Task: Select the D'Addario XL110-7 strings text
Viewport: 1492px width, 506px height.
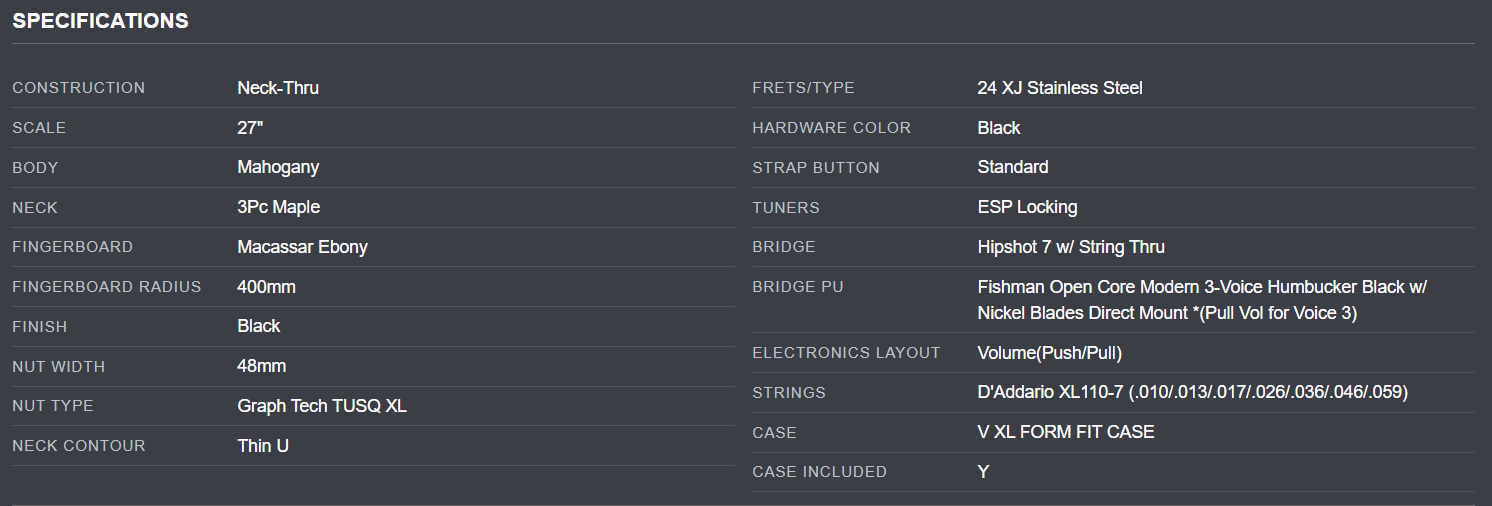Action: (1192, 393)
